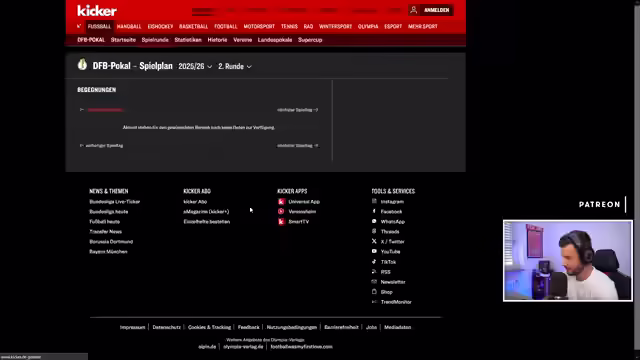Go to the Startseite submenu item
The height and width of the screenshot is (360, 640).
123,40
